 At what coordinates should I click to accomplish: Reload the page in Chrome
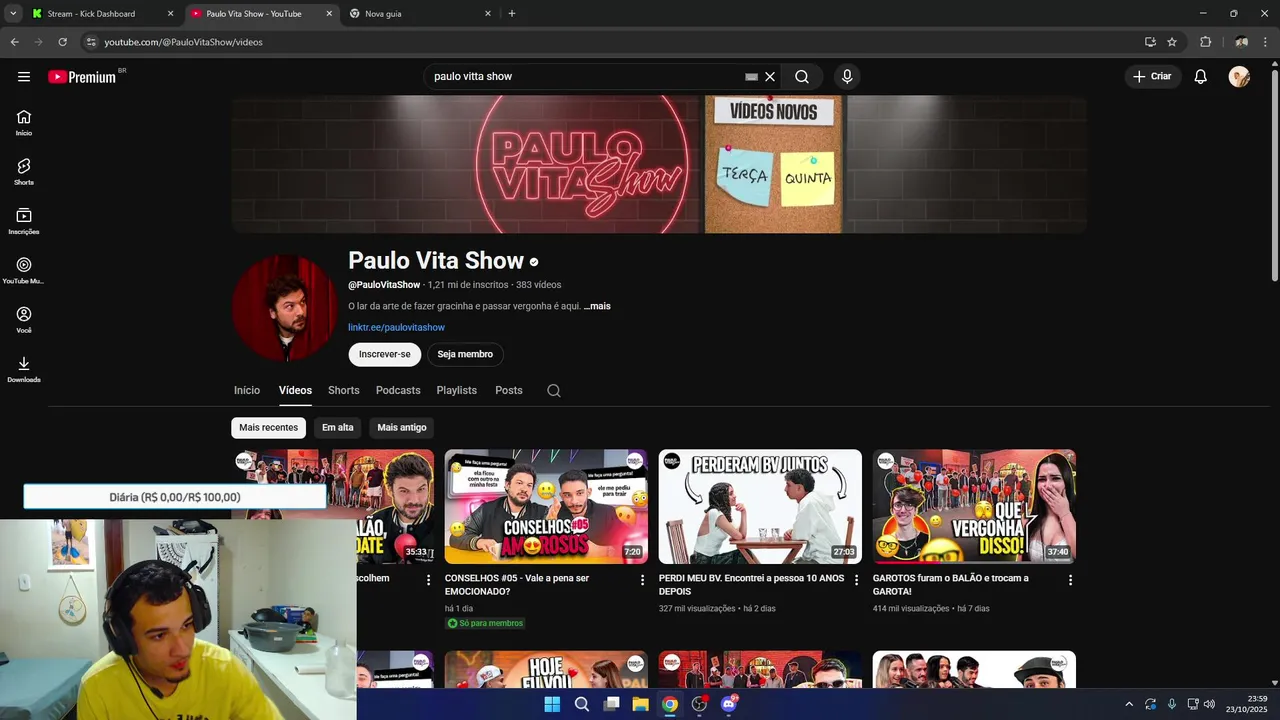pyautogui.click(x=62, y=42)
